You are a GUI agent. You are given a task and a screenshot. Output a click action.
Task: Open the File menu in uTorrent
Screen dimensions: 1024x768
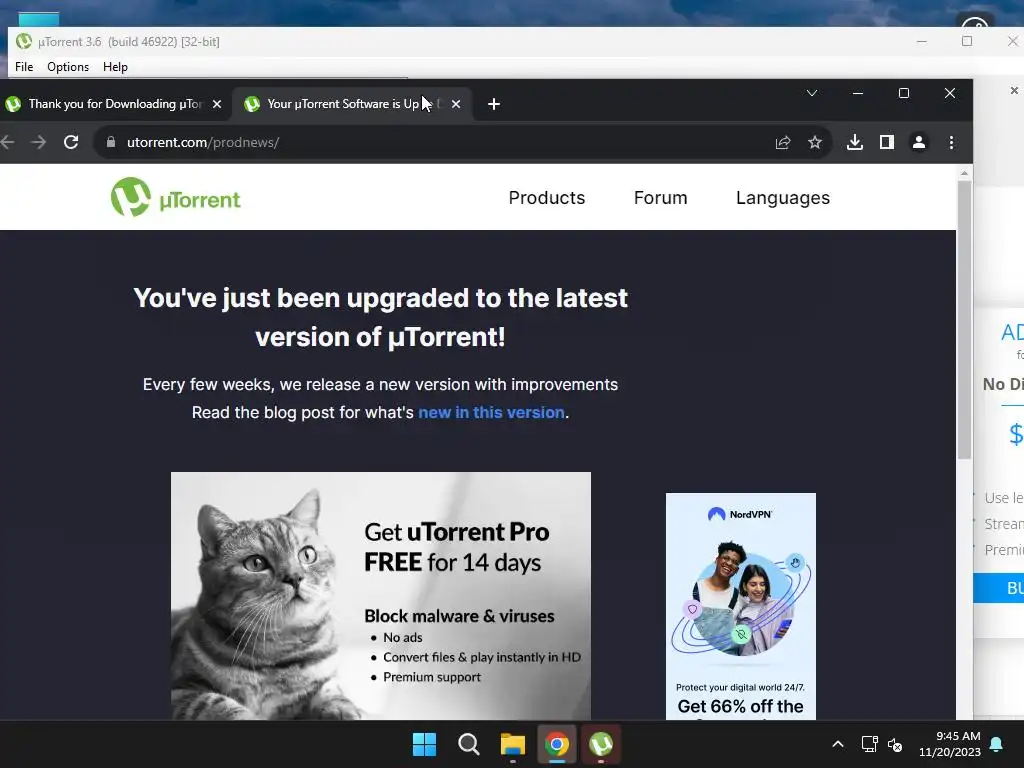pyautogui.click(x=24, y=67)
